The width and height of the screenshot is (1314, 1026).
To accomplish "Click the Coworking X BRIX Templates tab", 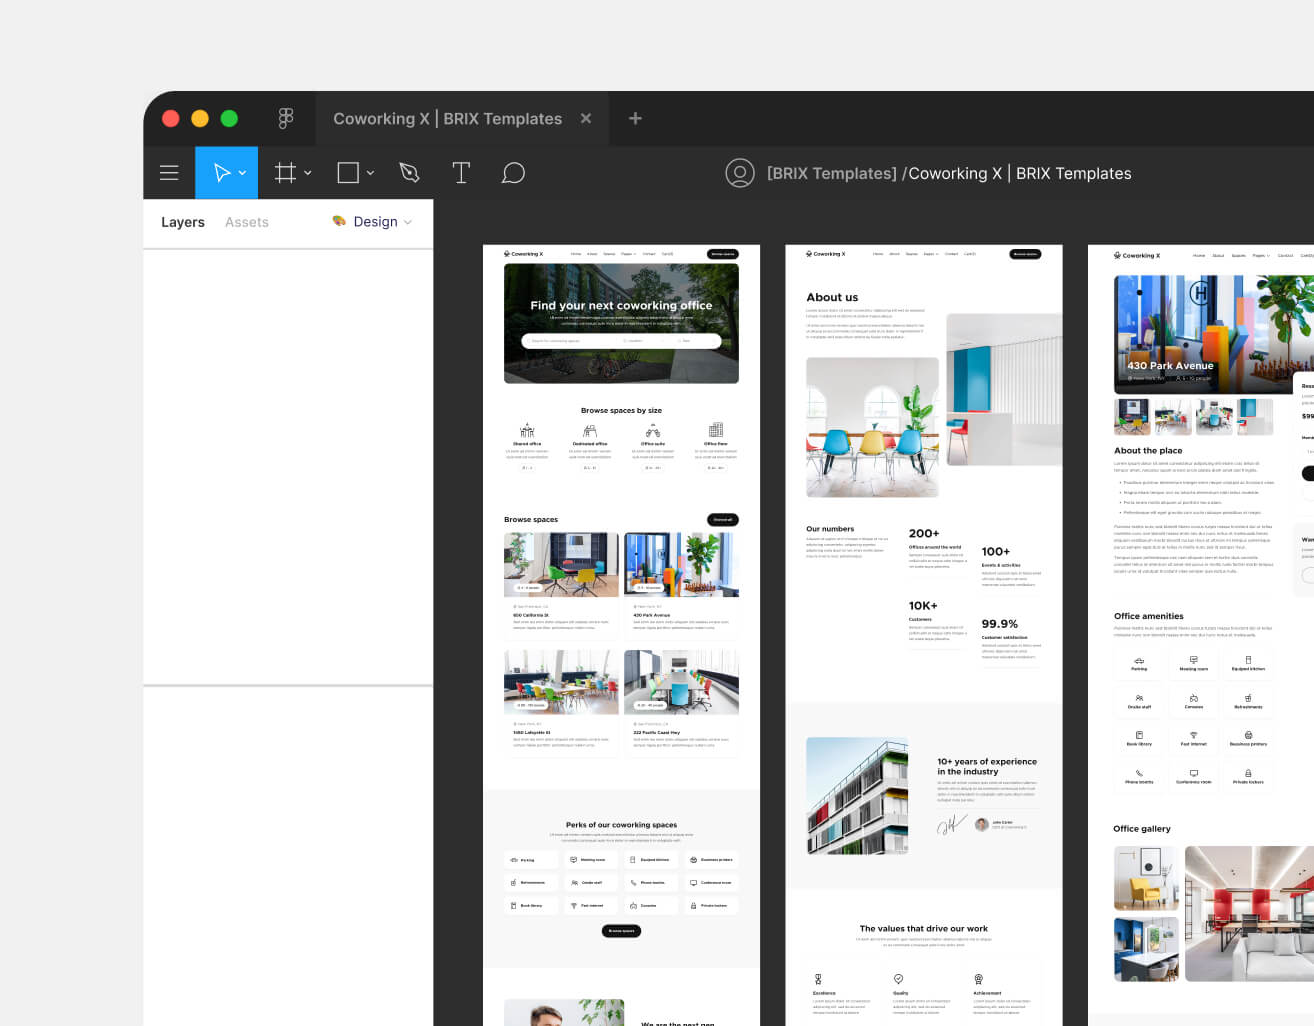I will point(447,118).
